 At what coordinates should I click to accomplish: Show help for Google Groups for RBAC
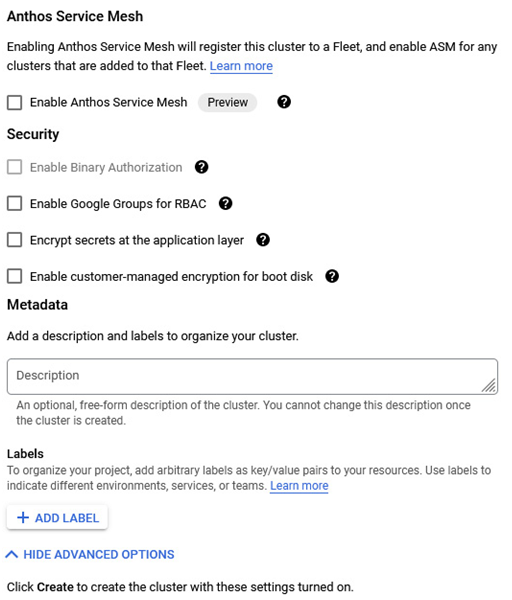click(225, 203)
